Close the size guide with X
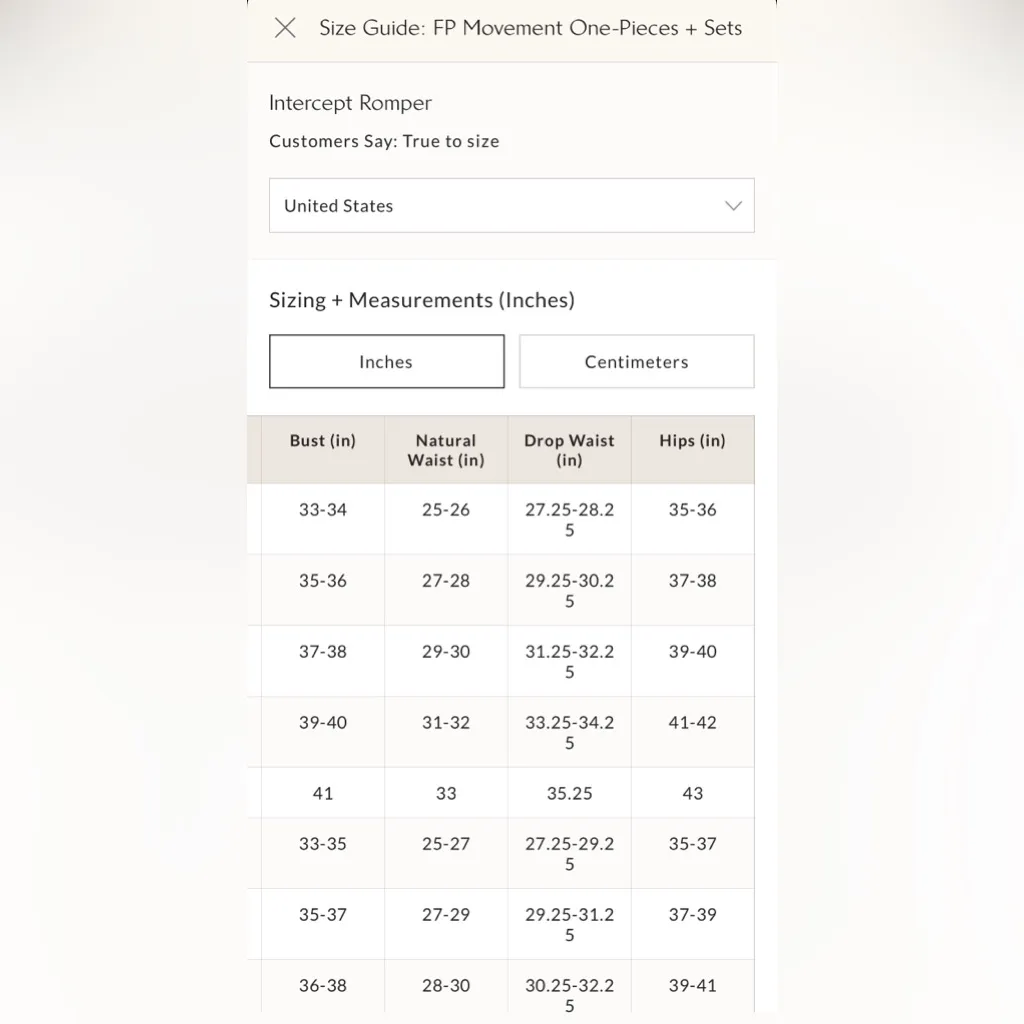Viewport: 1024px width, 1024px height. [x=285, y=28]
